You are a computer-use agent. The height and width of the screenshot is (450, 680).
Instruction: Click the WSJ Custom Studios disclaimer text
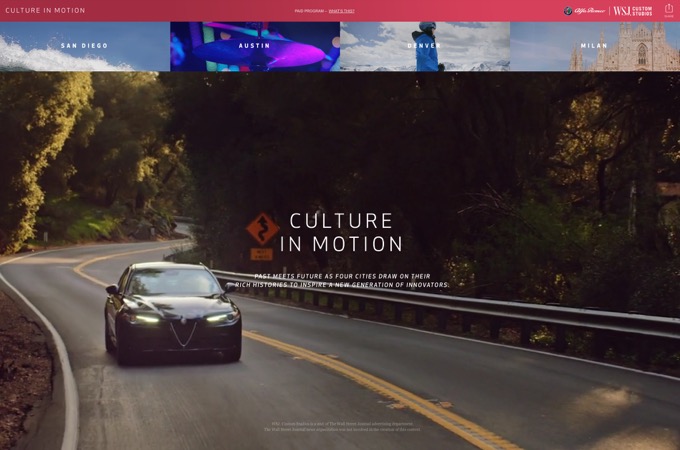[x=342, y=427]
